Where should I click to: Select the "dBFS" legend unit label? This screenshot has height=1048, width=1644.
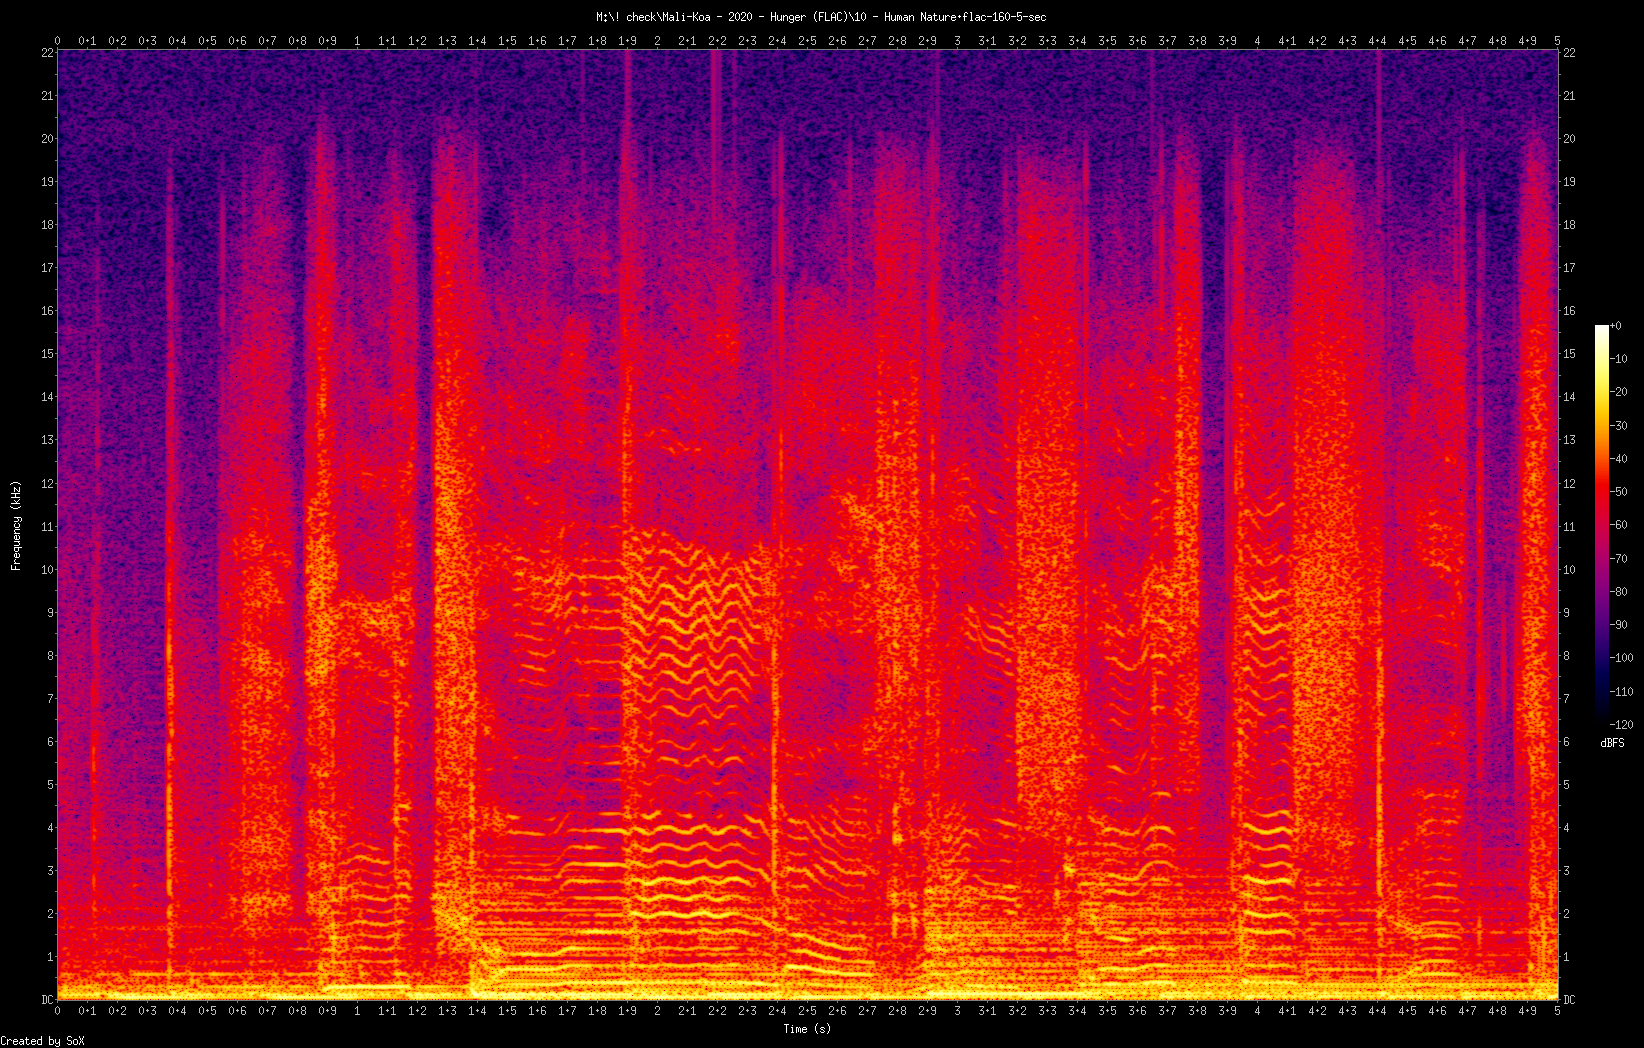[1612, 743]
